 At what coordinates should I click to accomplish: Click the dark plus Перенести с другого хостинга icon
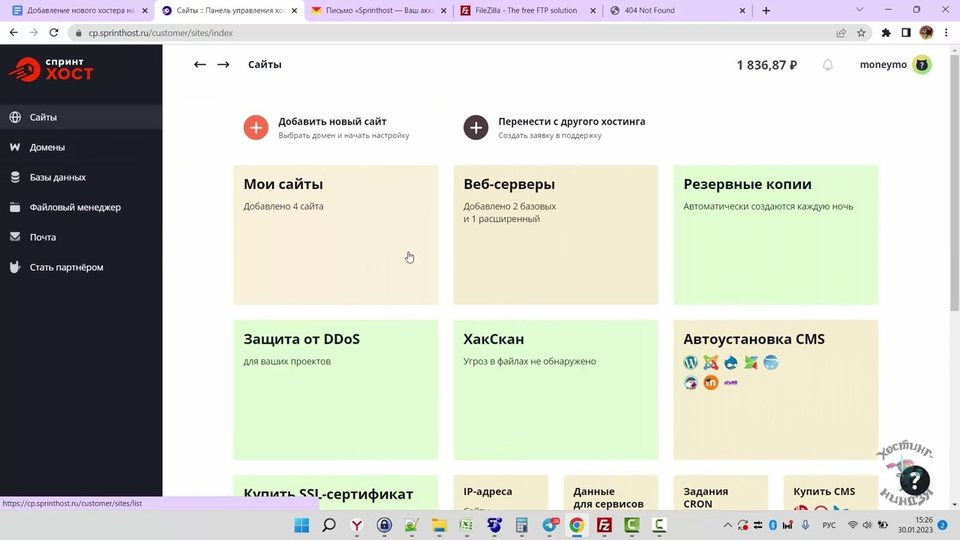[x=476, y=127]
